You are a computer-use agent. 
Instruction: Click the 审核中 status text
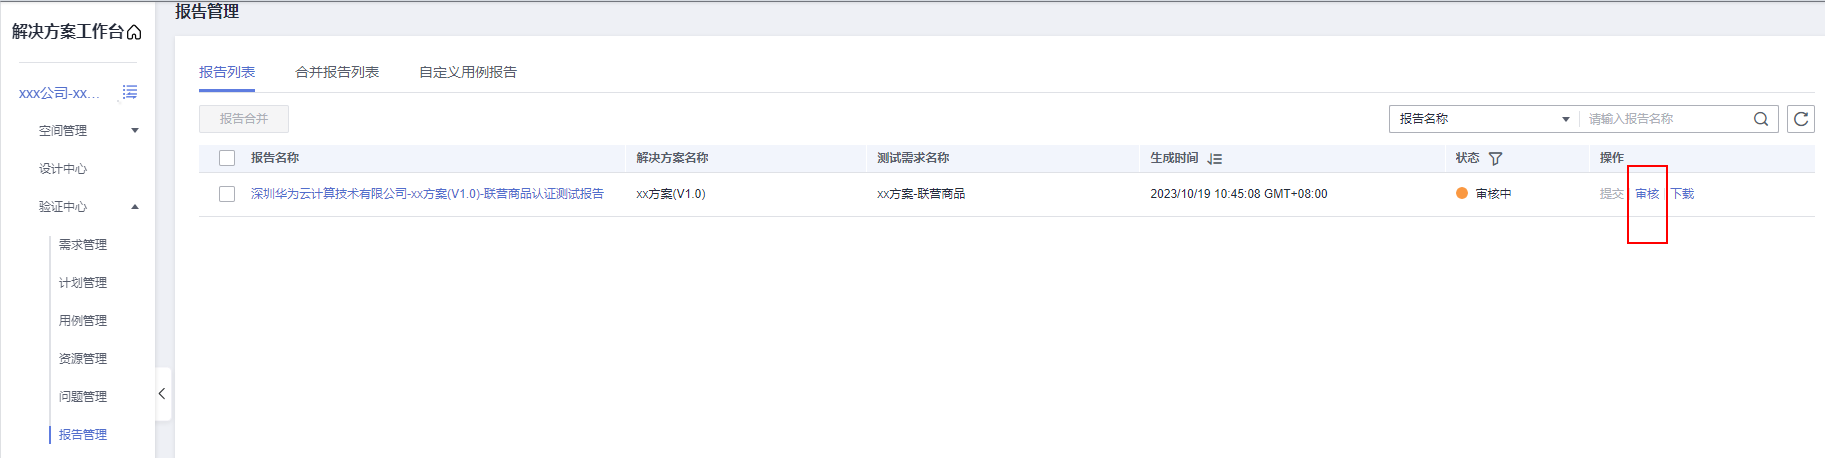(1493, 194)
